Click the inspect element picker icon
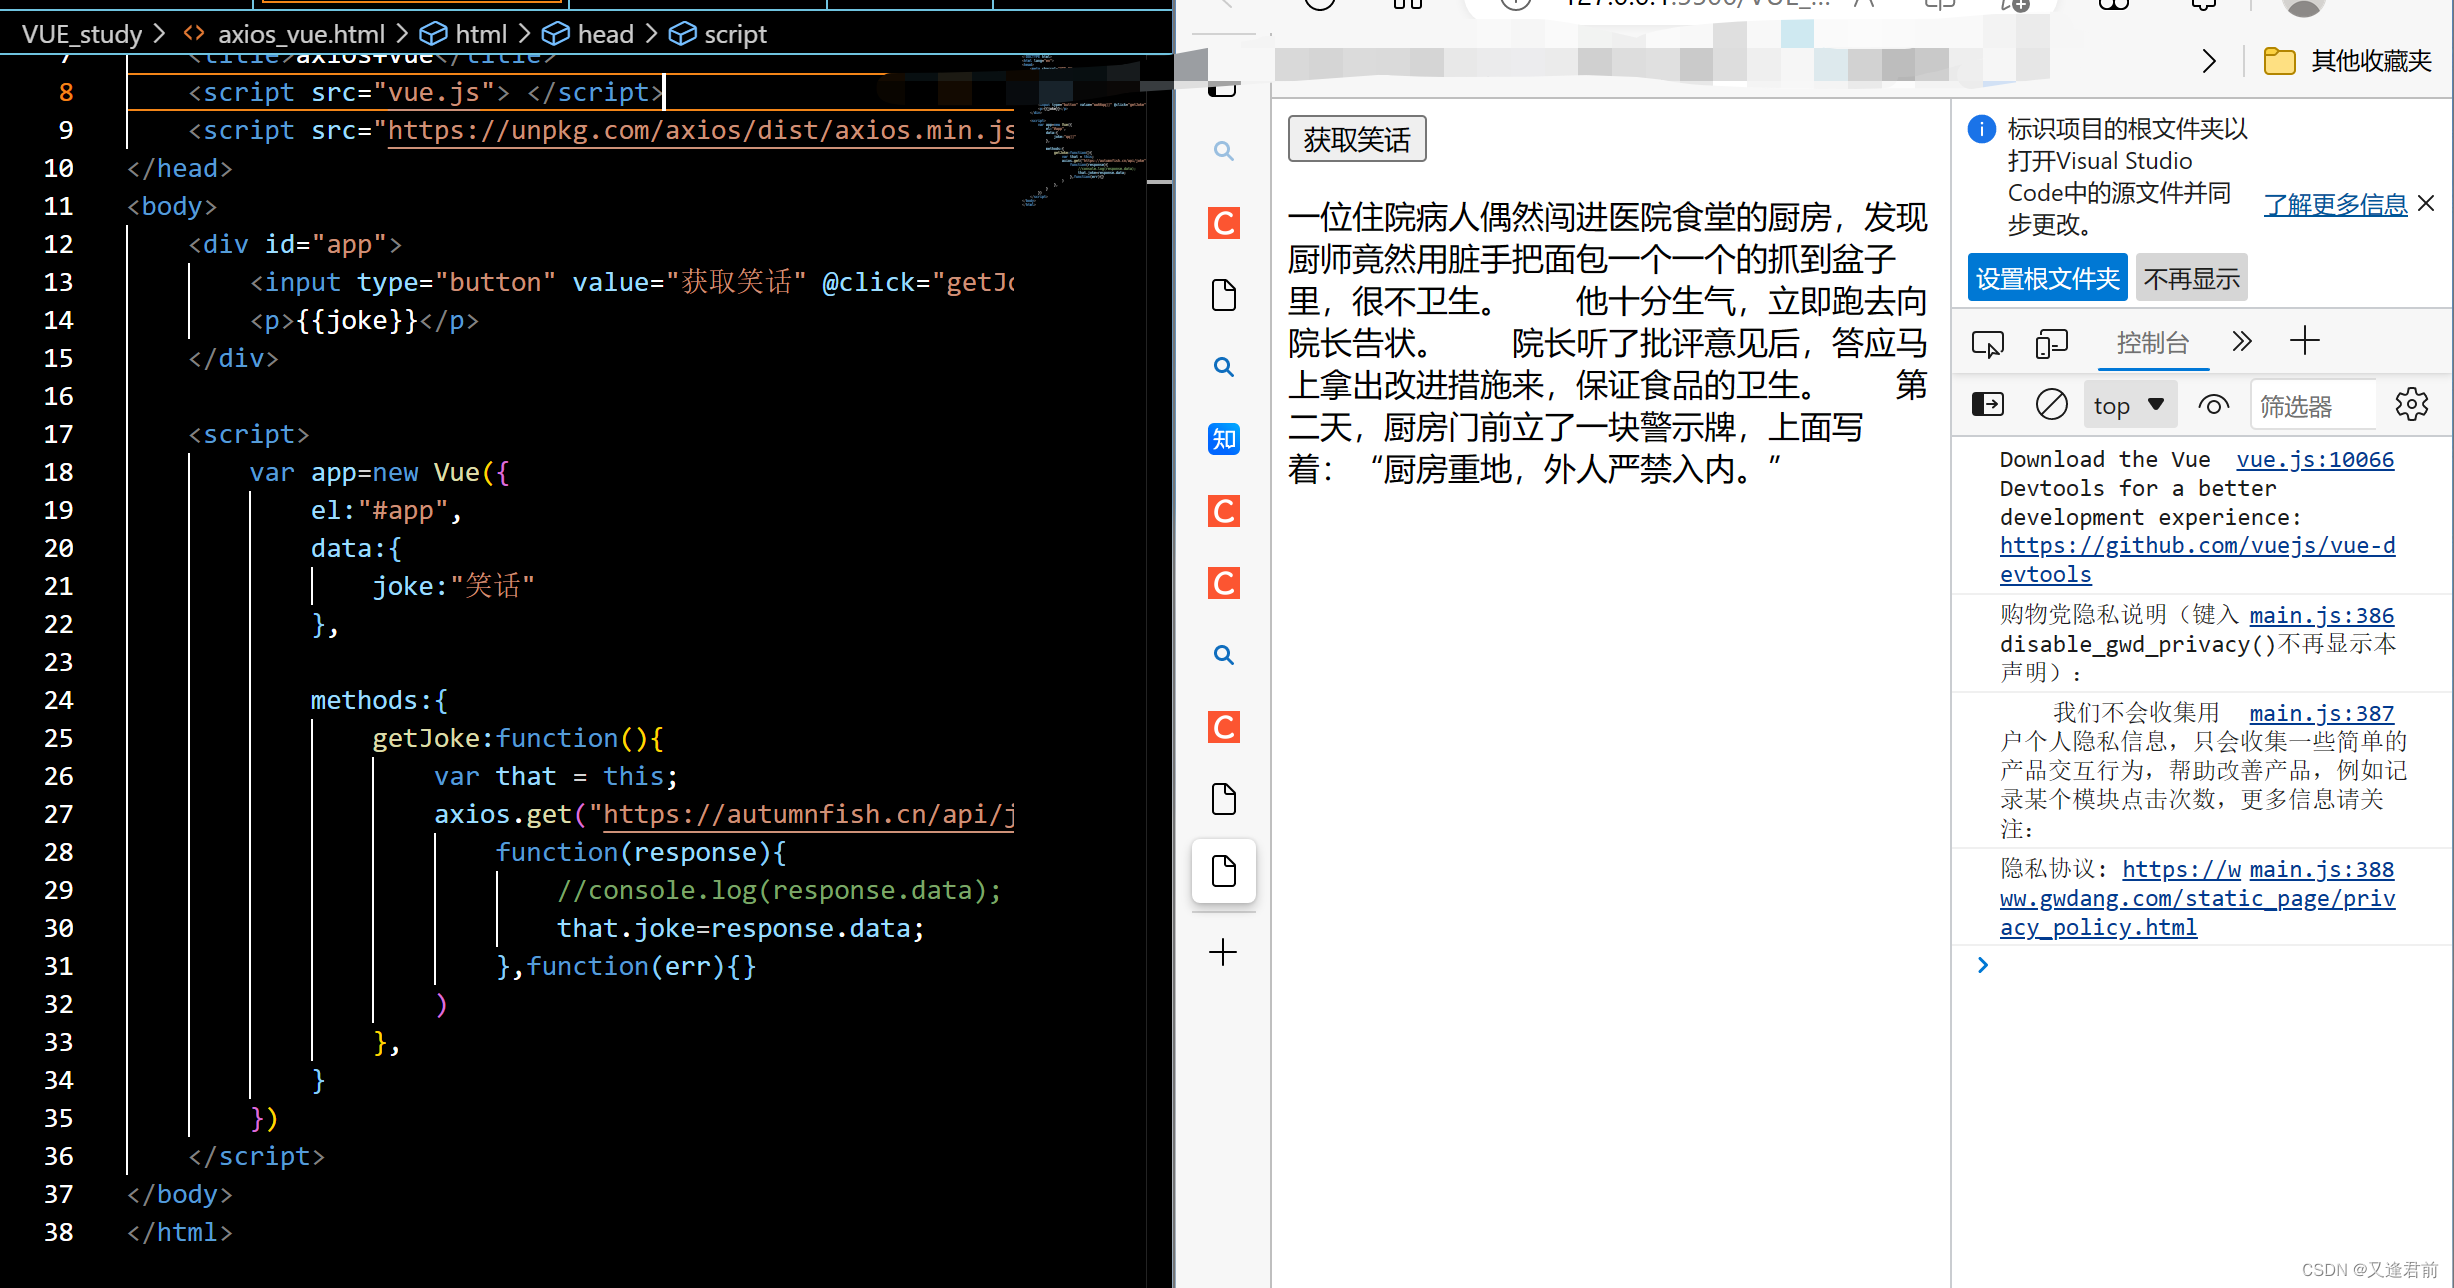Screen dimensions: 2454x1288 point(1987,344)
